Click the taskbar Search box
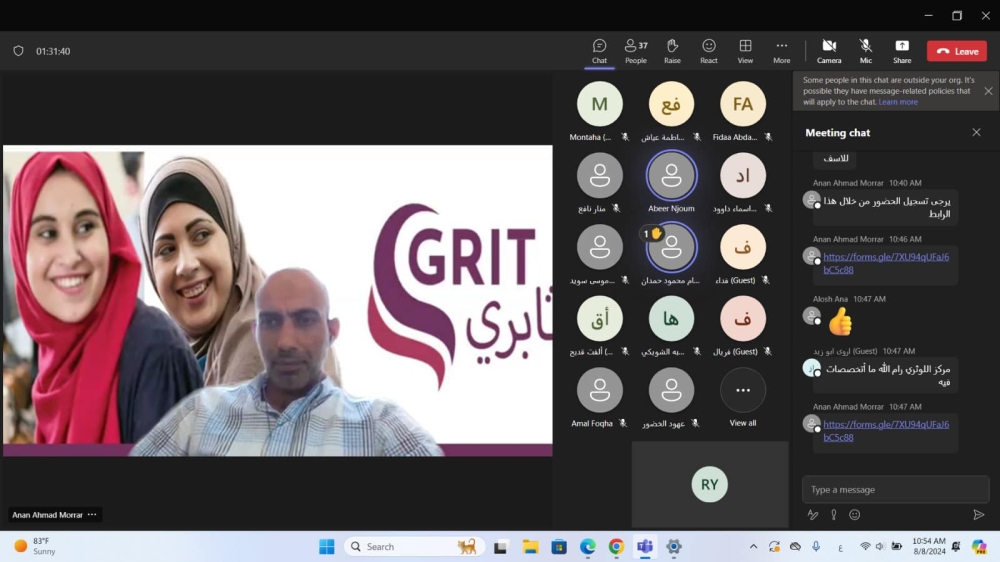The height and width of the screenshot is (562, 1000). tap(415, 547)
